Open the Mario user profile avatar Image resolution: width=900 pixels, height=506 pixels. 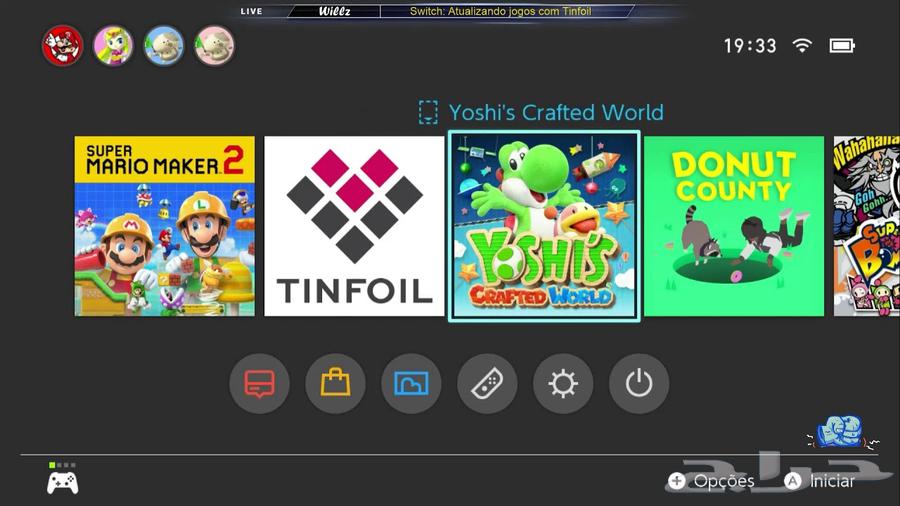[63, 45]
